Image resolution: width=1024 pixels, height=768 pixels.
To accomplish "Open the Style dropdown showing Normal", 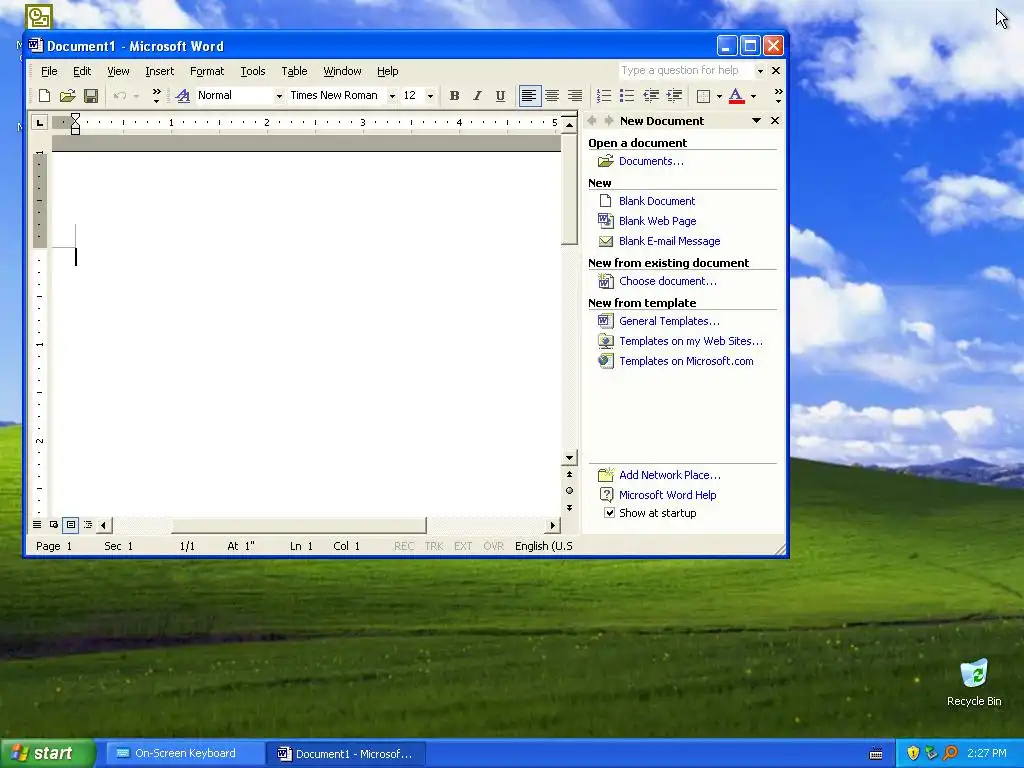I will pyautogui.click(x=279, y=96).
